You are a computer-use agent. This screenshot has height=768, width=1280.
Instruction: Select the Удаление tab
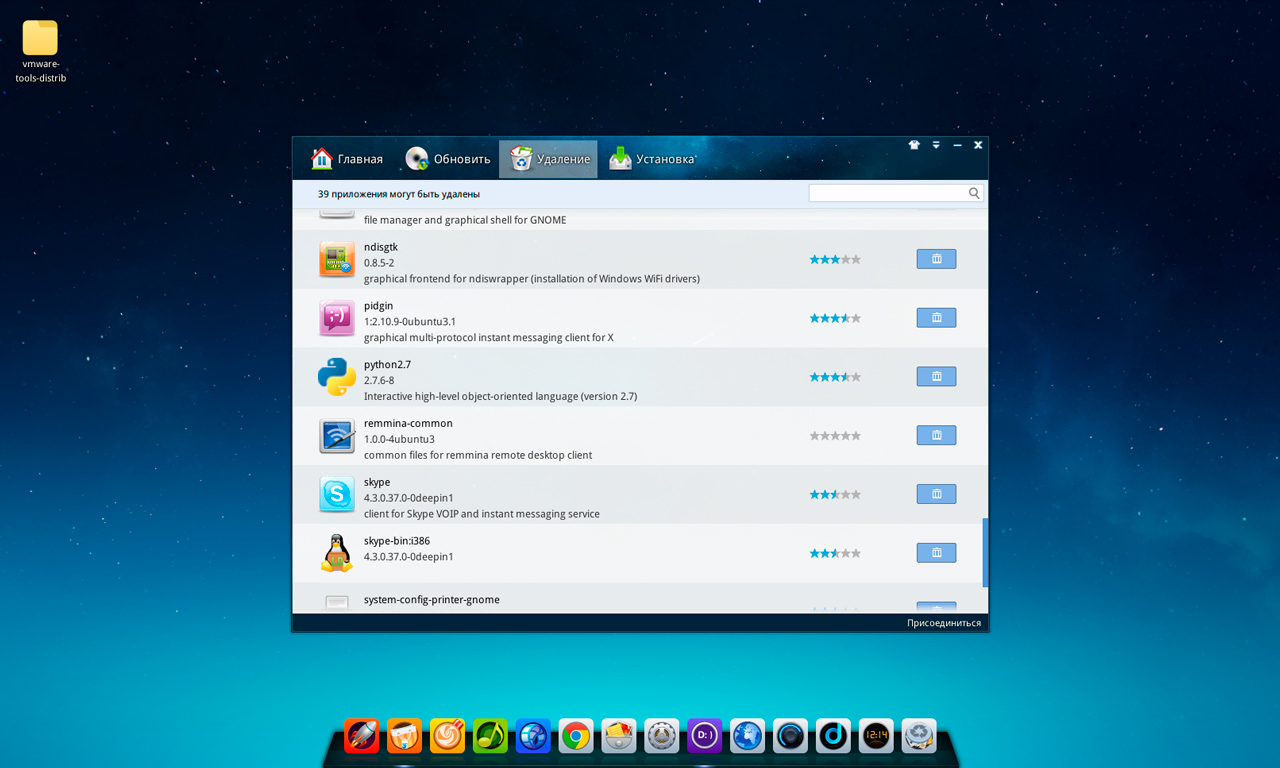point(548,159)
